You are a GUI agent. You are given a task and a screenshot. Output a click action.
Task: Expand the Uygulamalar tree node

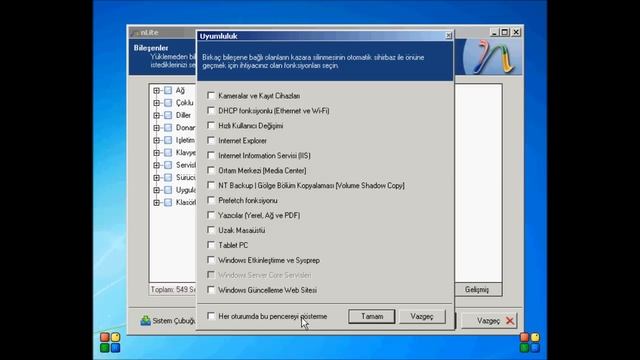156,190
